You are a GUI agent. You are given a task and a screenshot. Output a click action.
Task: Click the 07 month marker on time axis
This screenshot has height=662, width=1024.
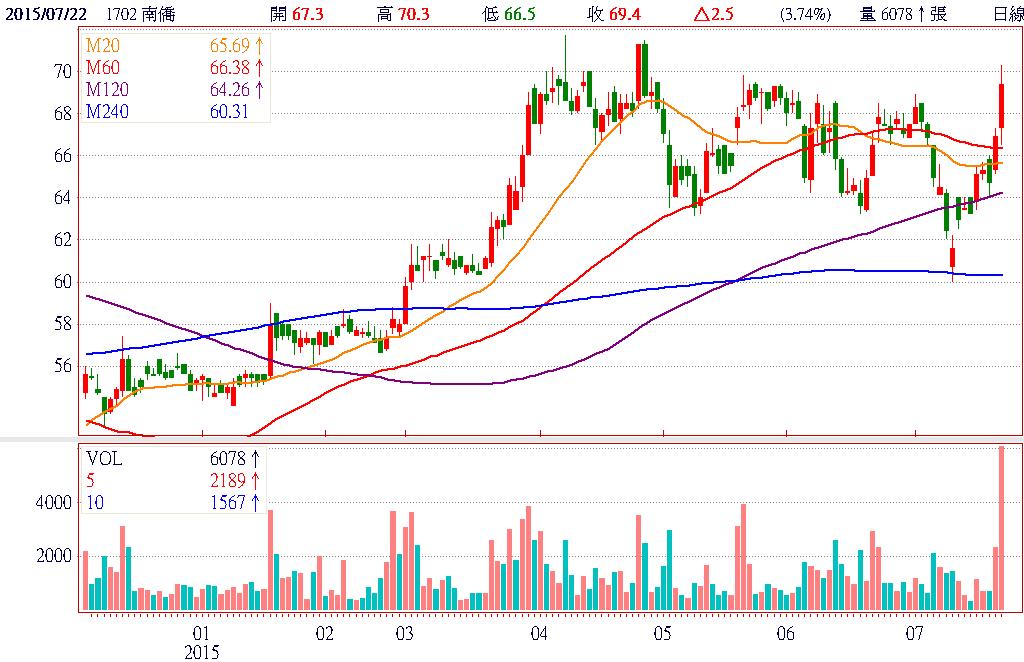coord(914,634)
